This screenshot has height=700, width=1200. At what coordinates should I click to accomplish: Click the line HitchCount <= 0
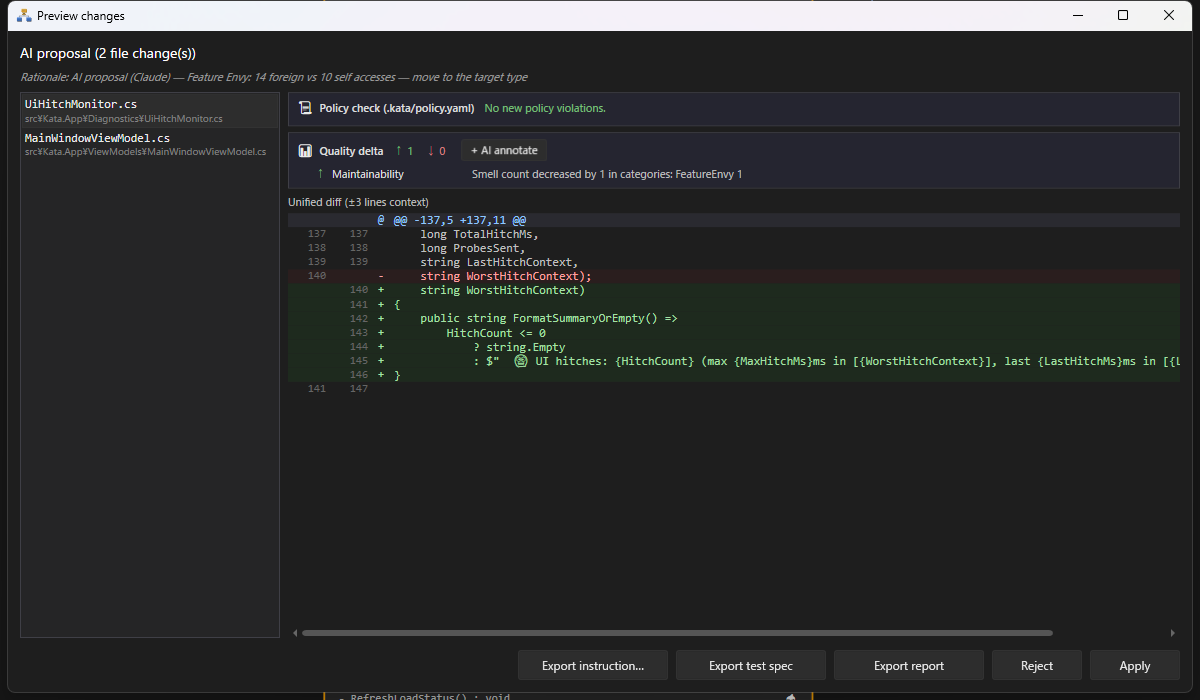pyautogui.click(x=733, y=332)
